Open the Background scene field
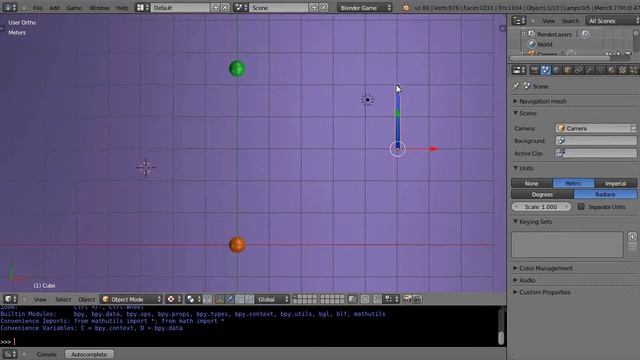This screenshot has height=360, width=640. pyautogui.click(x=596, y=141)
